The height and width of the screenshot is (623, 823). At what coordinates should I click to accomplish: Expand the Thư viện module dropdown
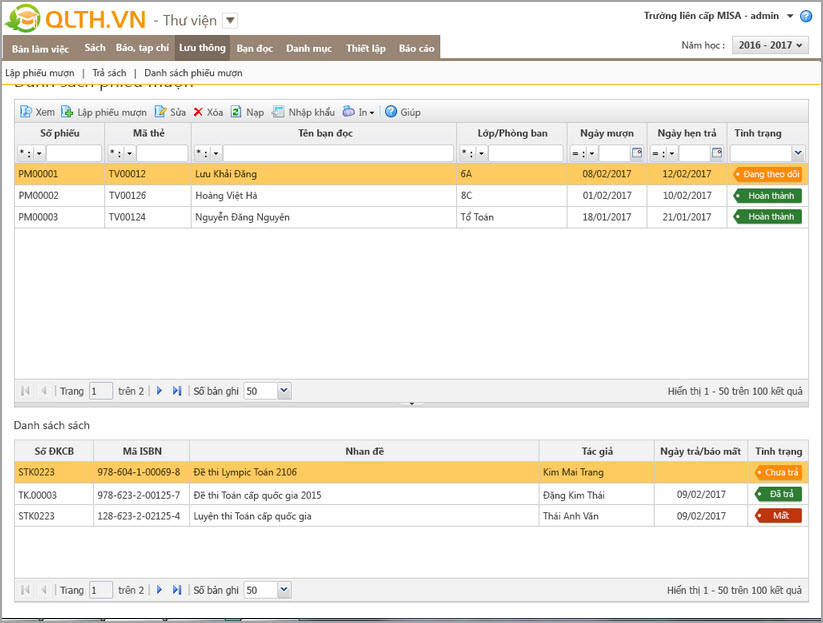pyautogui.click(x=229, y=20)
